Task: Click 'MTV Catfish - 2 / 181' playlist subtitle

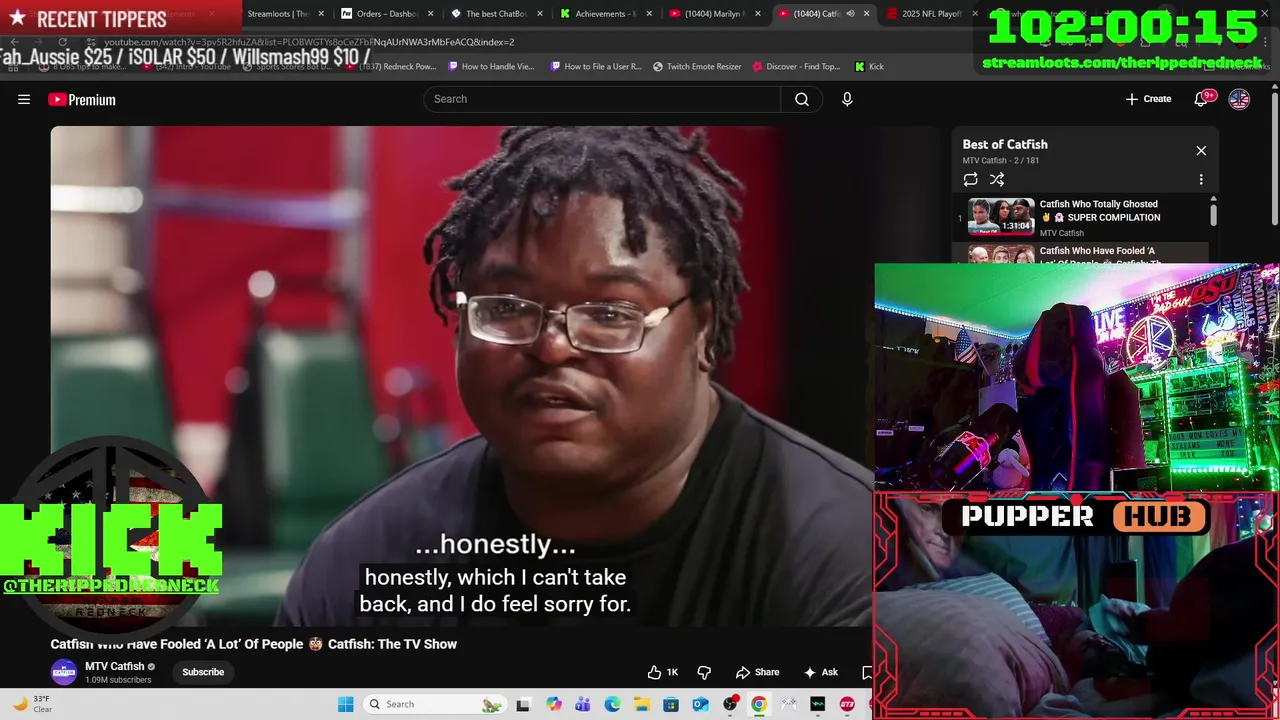Action: (x=1001, y=160)
